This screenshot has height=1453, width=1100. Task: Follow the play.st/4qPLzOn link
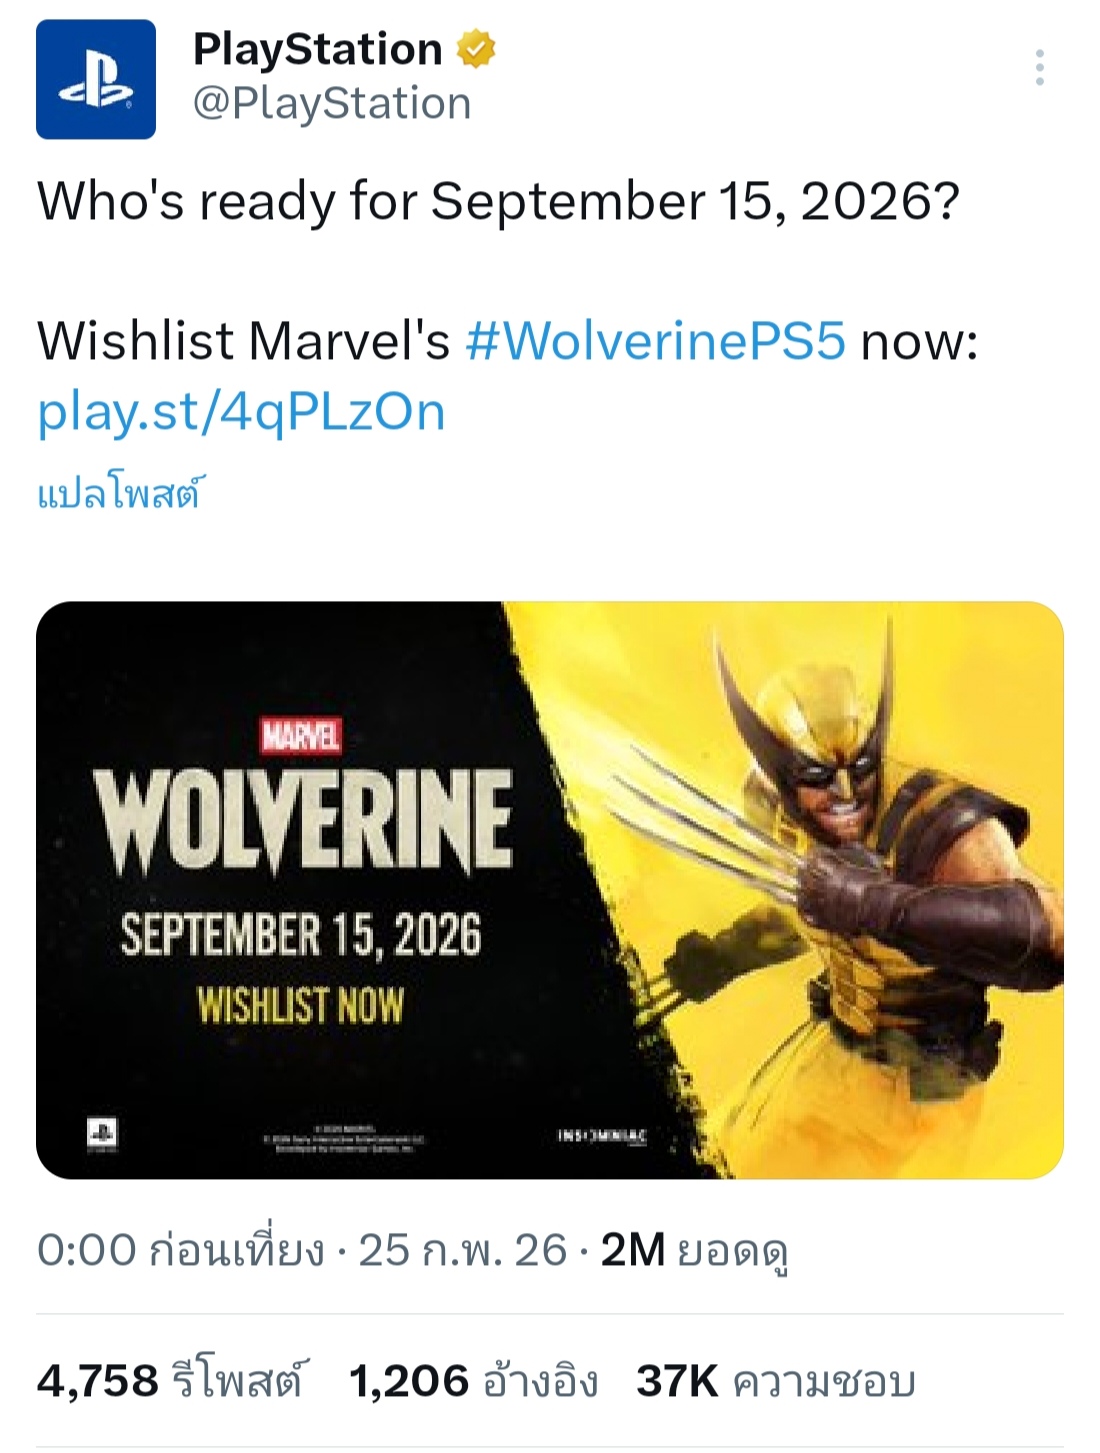[x=241, y=411]
